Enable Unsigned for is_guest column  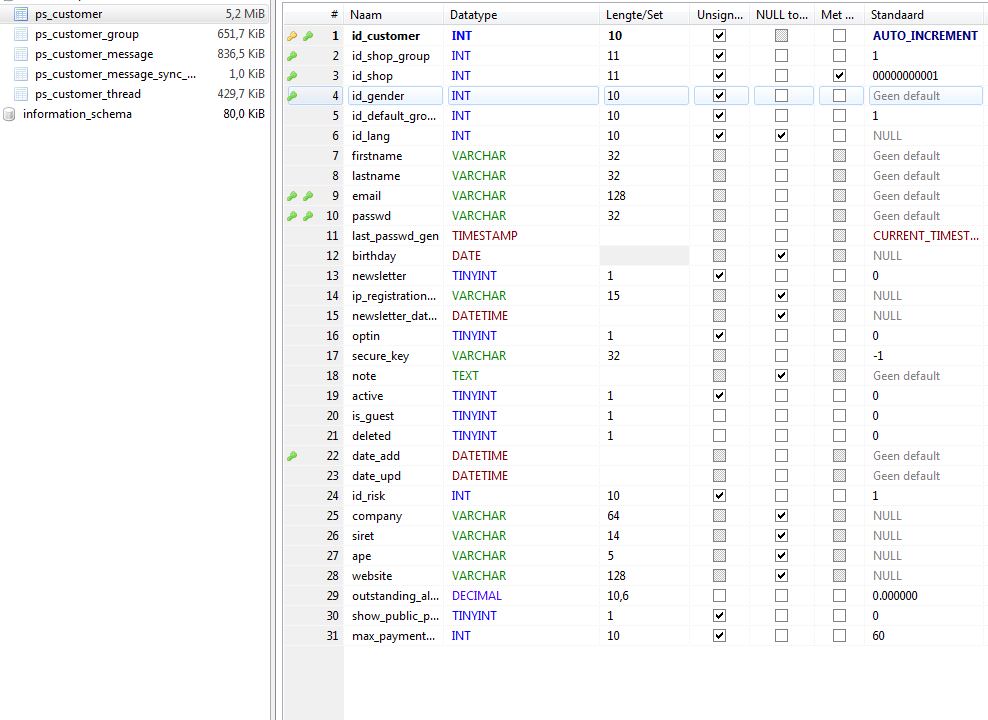719,416
